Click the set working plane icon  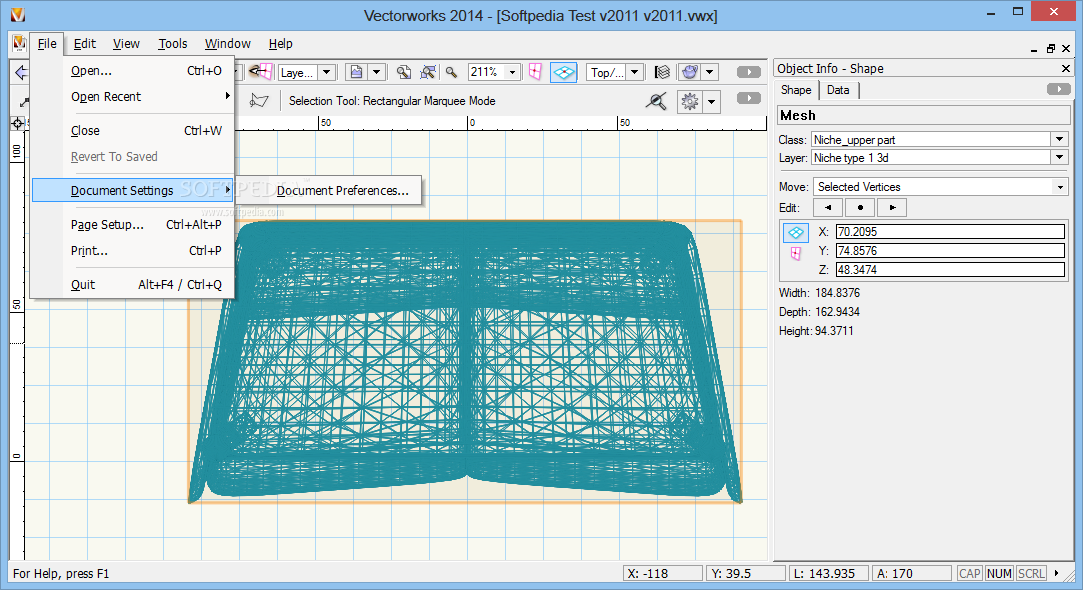pos(260,72)
